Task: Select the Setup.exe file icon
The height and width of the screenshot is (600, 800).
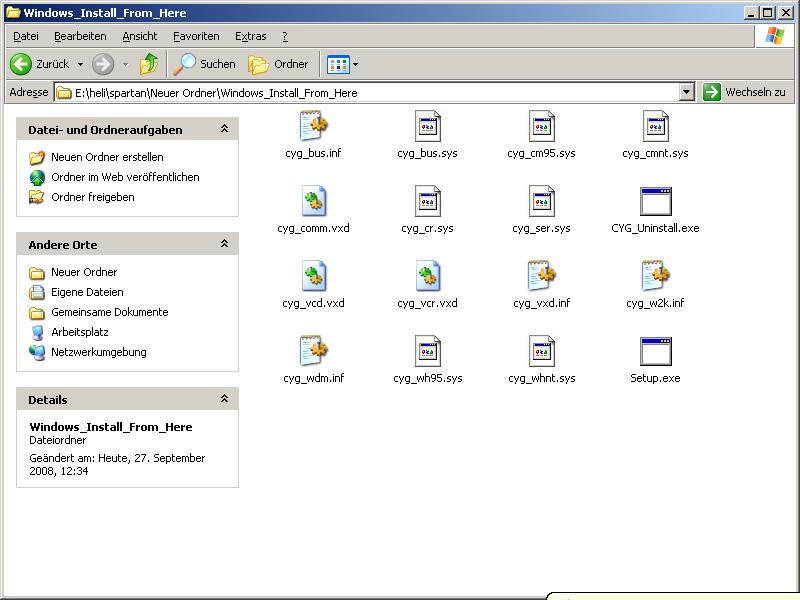Action: 655,352
